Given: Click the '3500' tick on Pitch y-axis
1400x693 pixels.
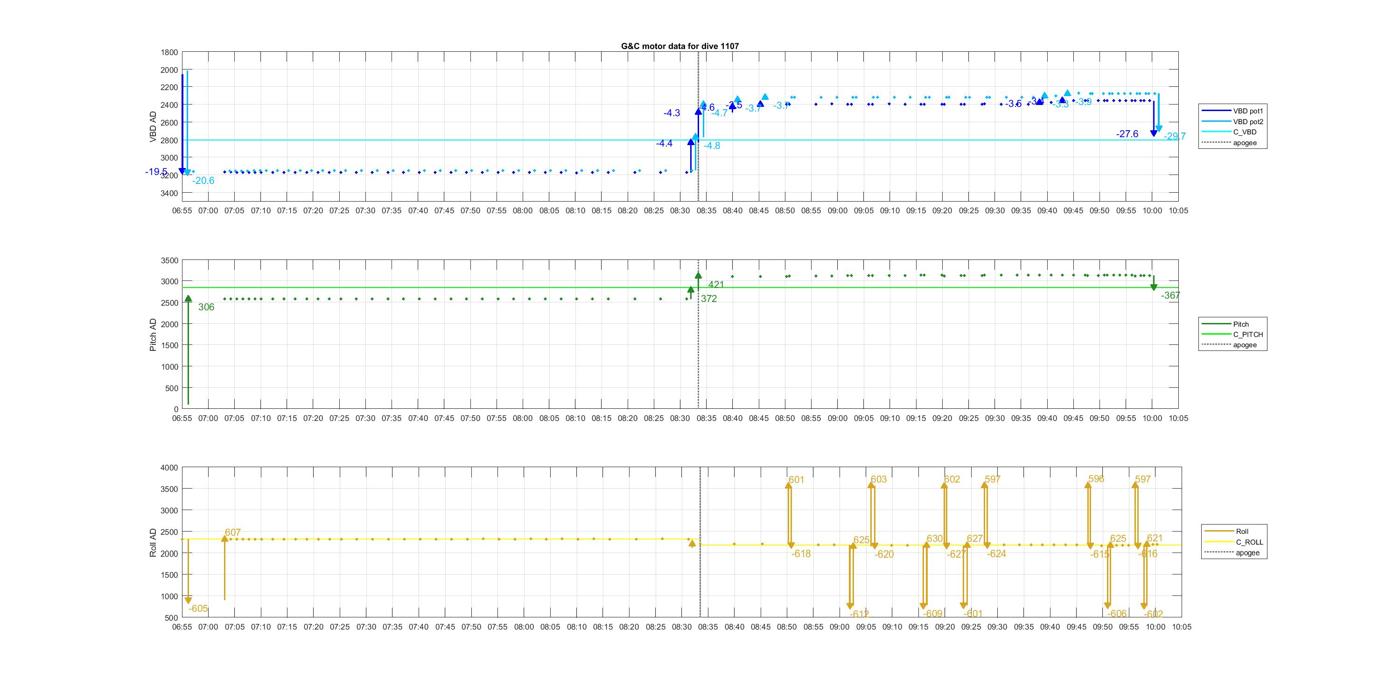Looking at the screenshot, I should click(168, 260).
